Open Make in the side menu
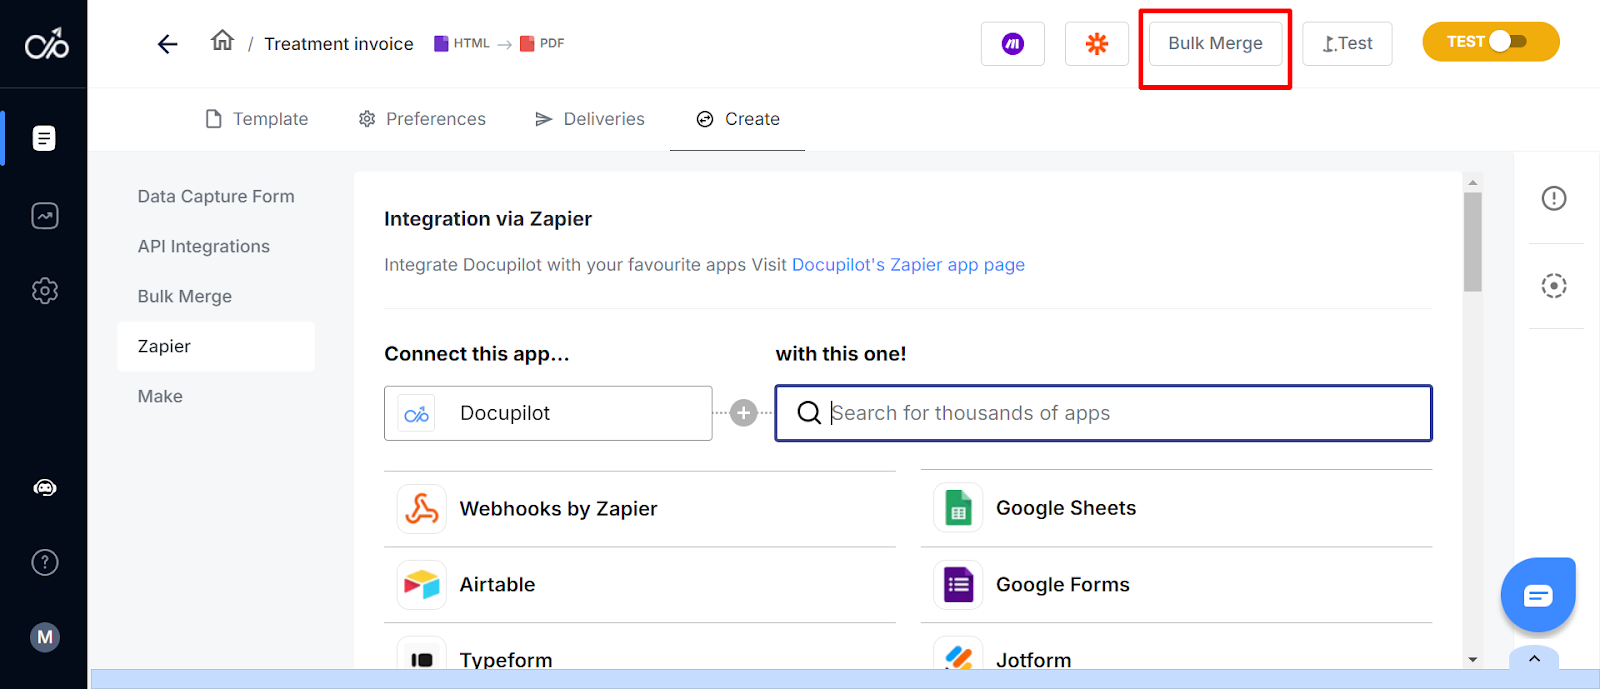 point(160,397)
